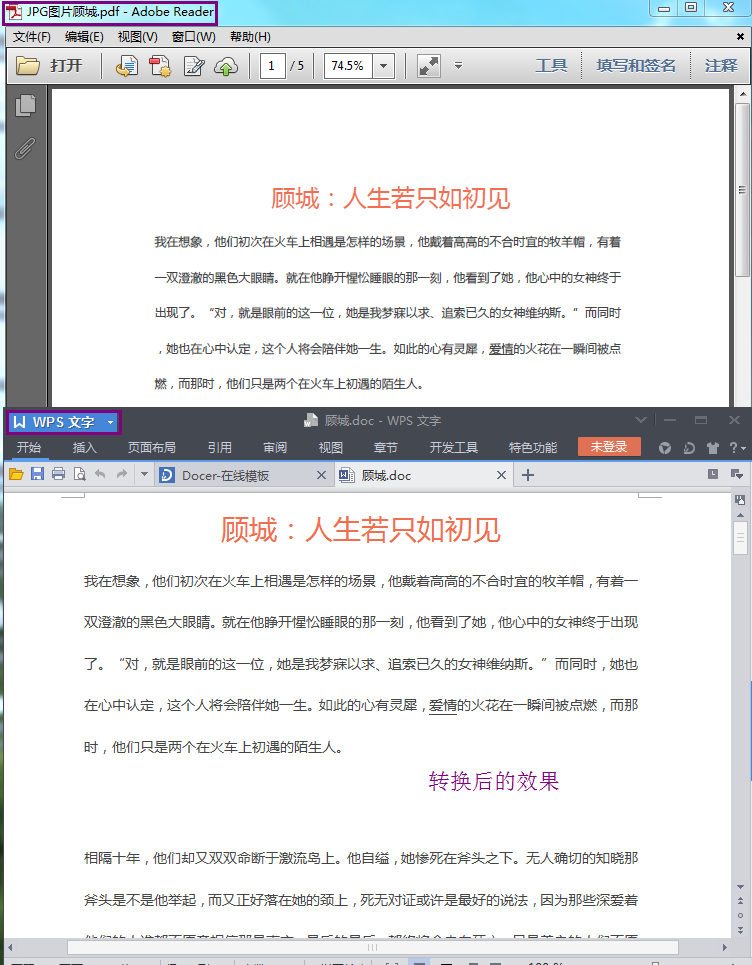Expand the toolbar options arrow after the fit-page icon

(458, 66)
